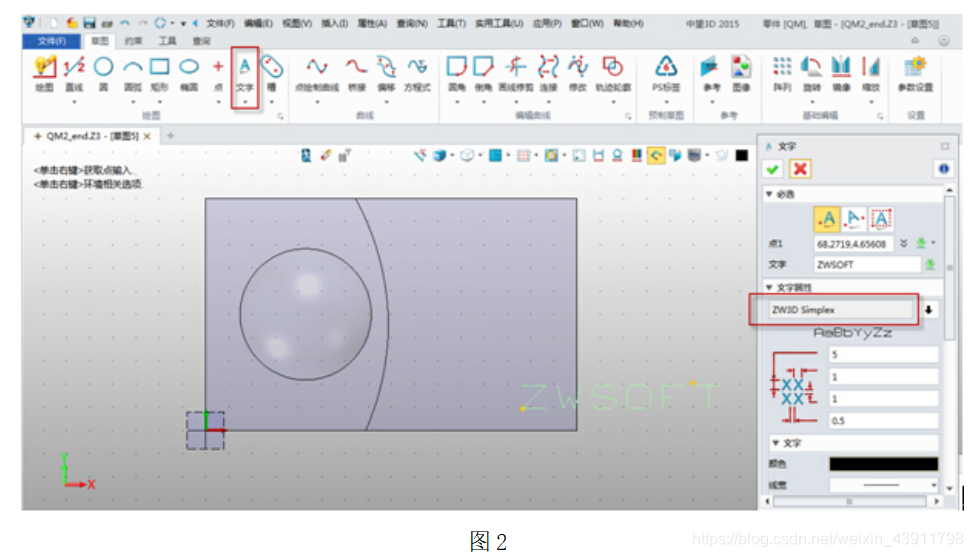
Task: Click the text height field showing 5
Action: tap(884, 355)
